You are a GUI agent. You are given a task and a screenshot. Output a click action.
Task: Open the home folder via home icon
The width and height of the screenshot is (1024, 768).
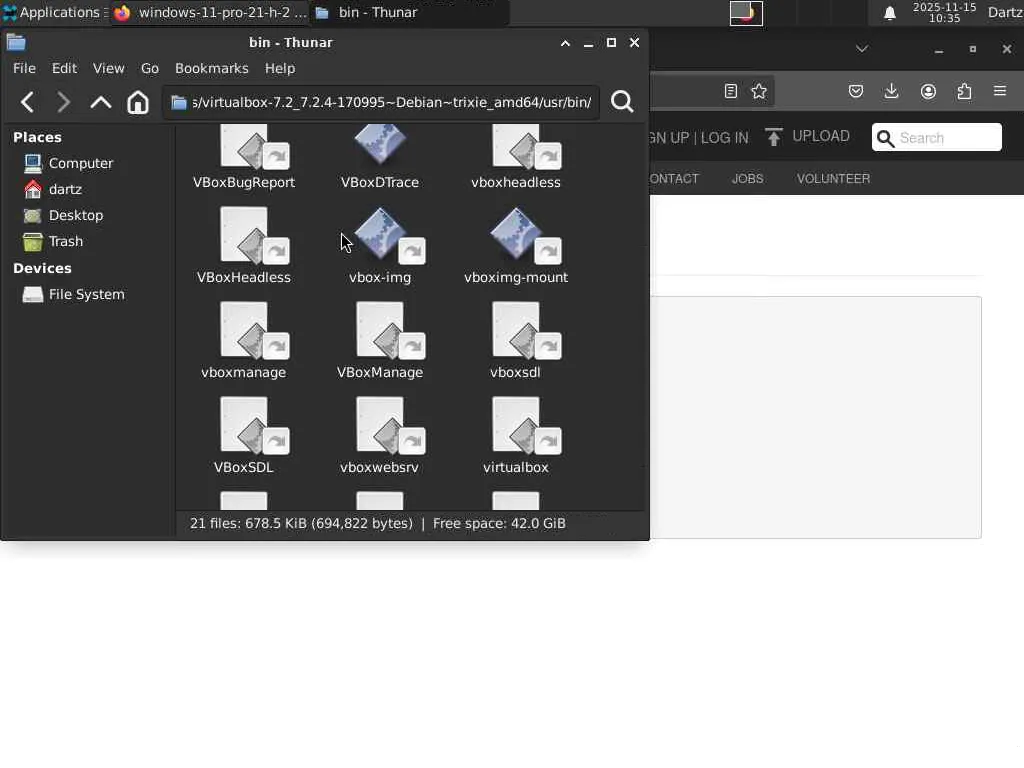click(138, 102)
